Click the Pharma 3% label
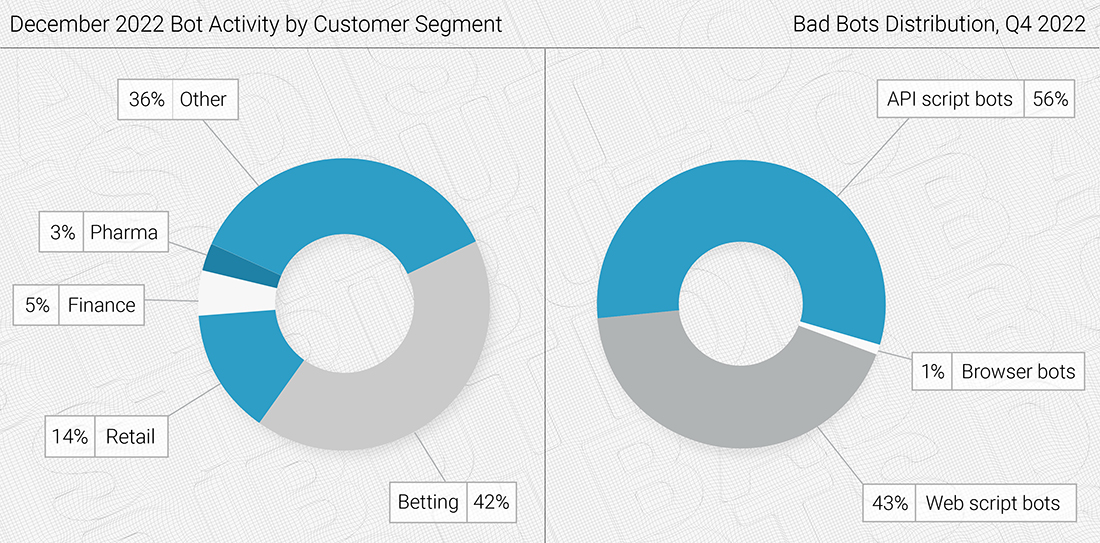 pos(105,232)
